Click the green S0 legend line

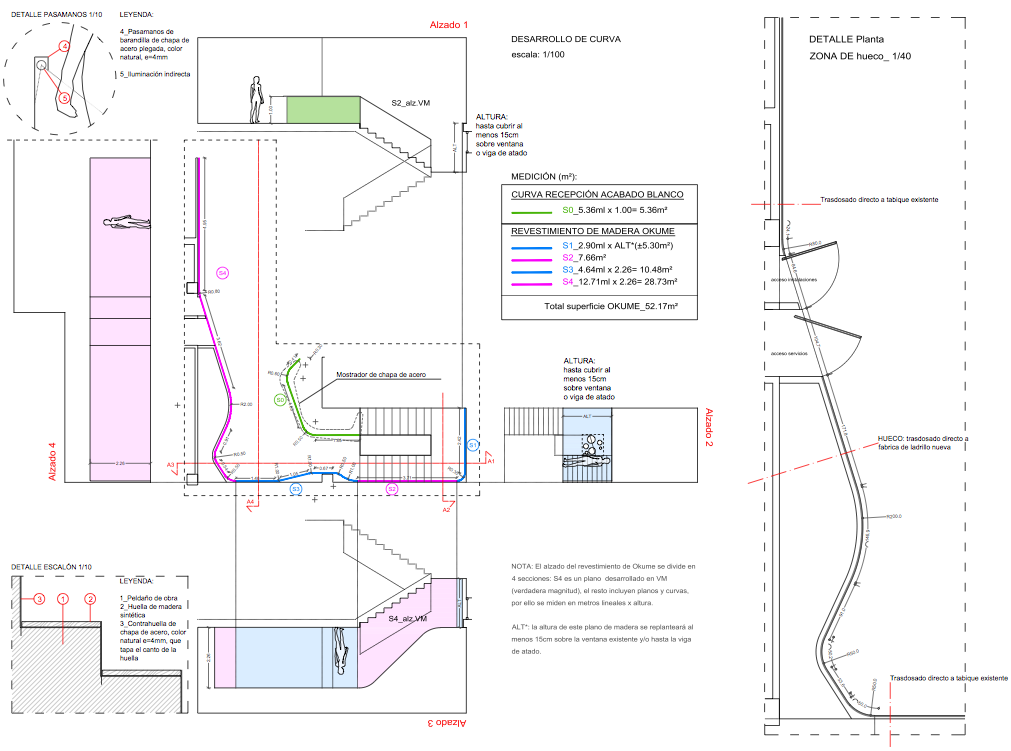532,211
